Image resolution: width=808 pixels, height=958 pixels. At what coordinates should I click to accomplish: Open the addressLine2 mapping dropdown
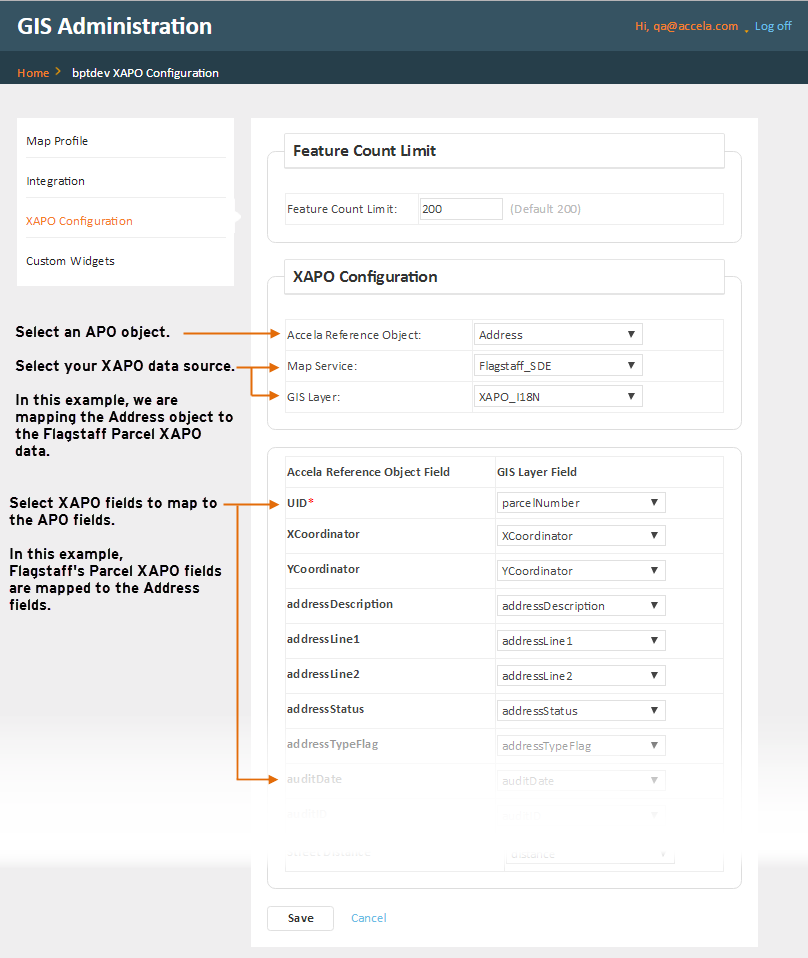581,676
